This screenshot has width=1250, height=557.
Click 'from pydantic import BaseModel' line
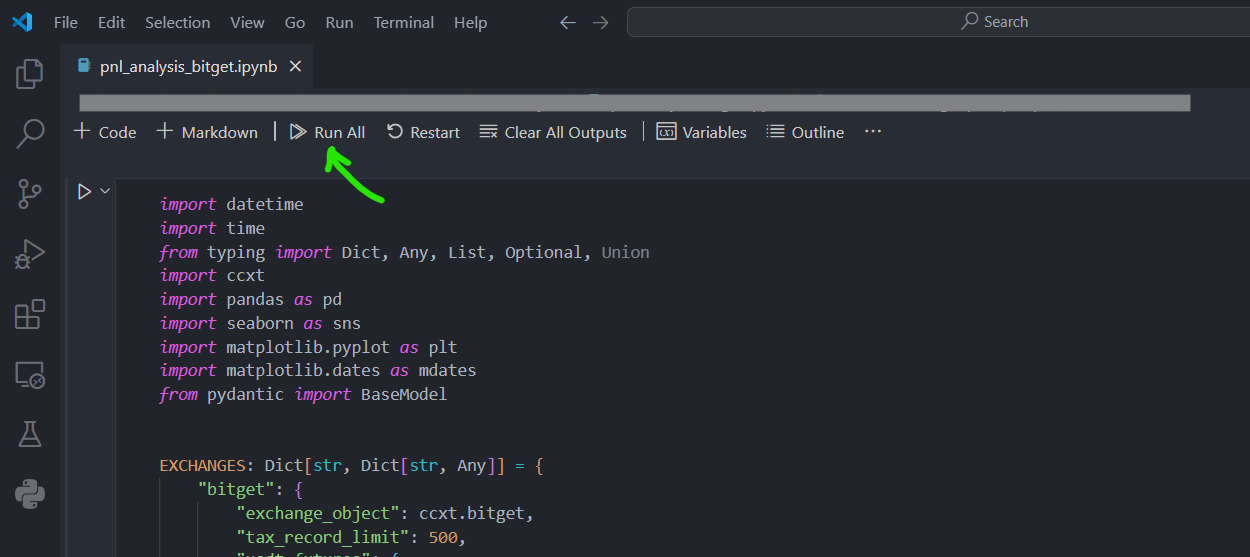click(x=303, y=394)
